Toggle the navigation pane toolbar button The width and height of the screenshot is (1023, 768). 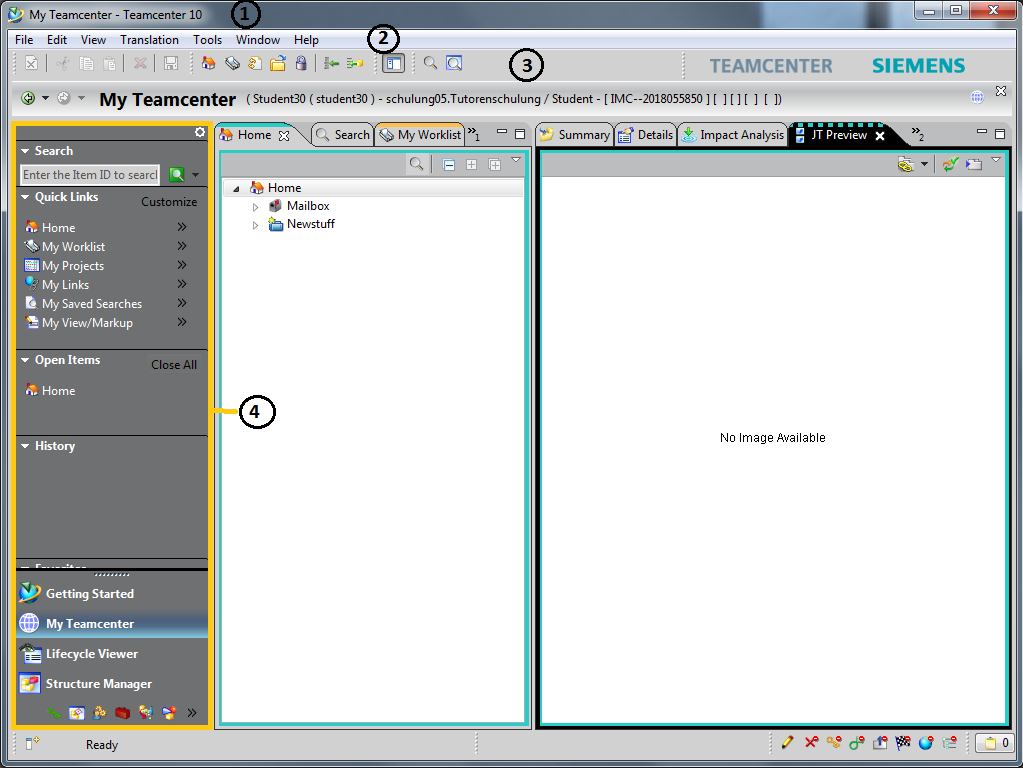pyautogui.click(x=393, y=63)
